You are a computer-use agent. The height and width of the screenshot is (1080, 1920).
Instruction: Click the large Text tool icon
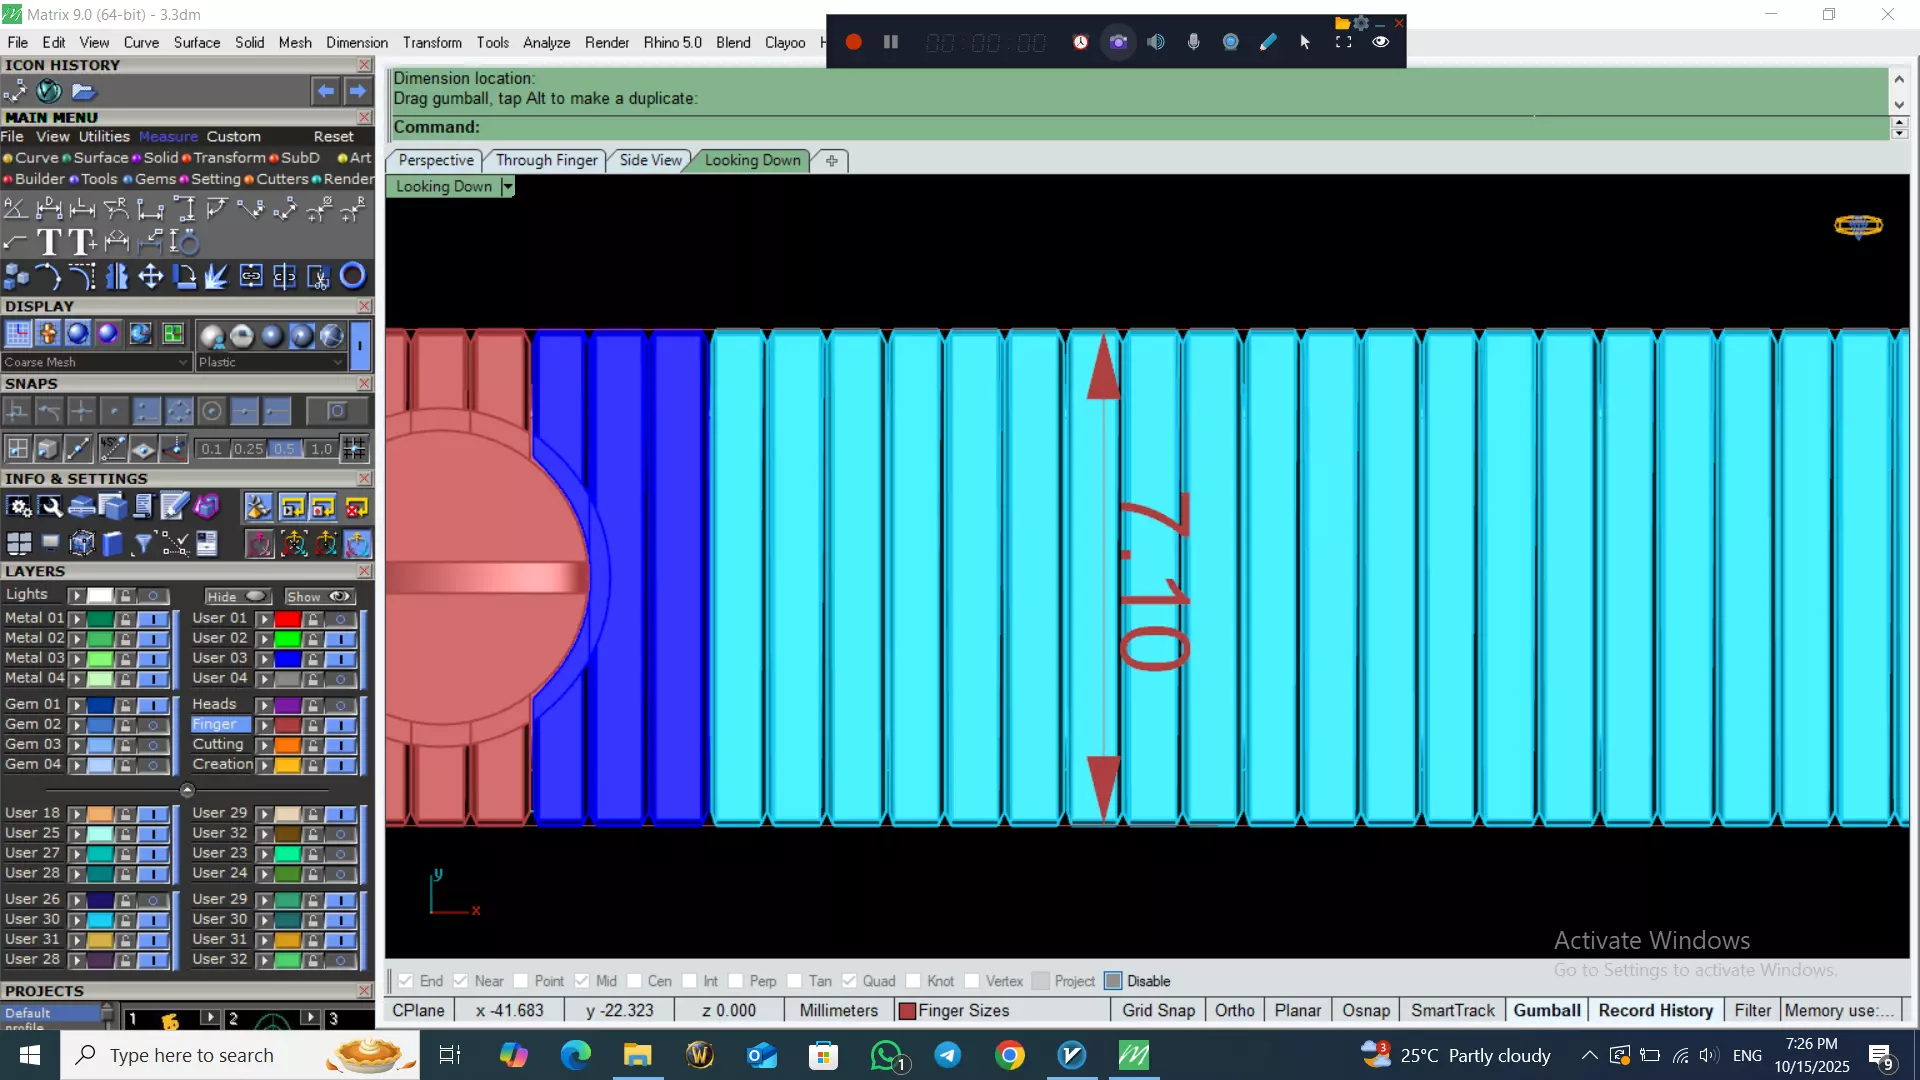point(48,242)
